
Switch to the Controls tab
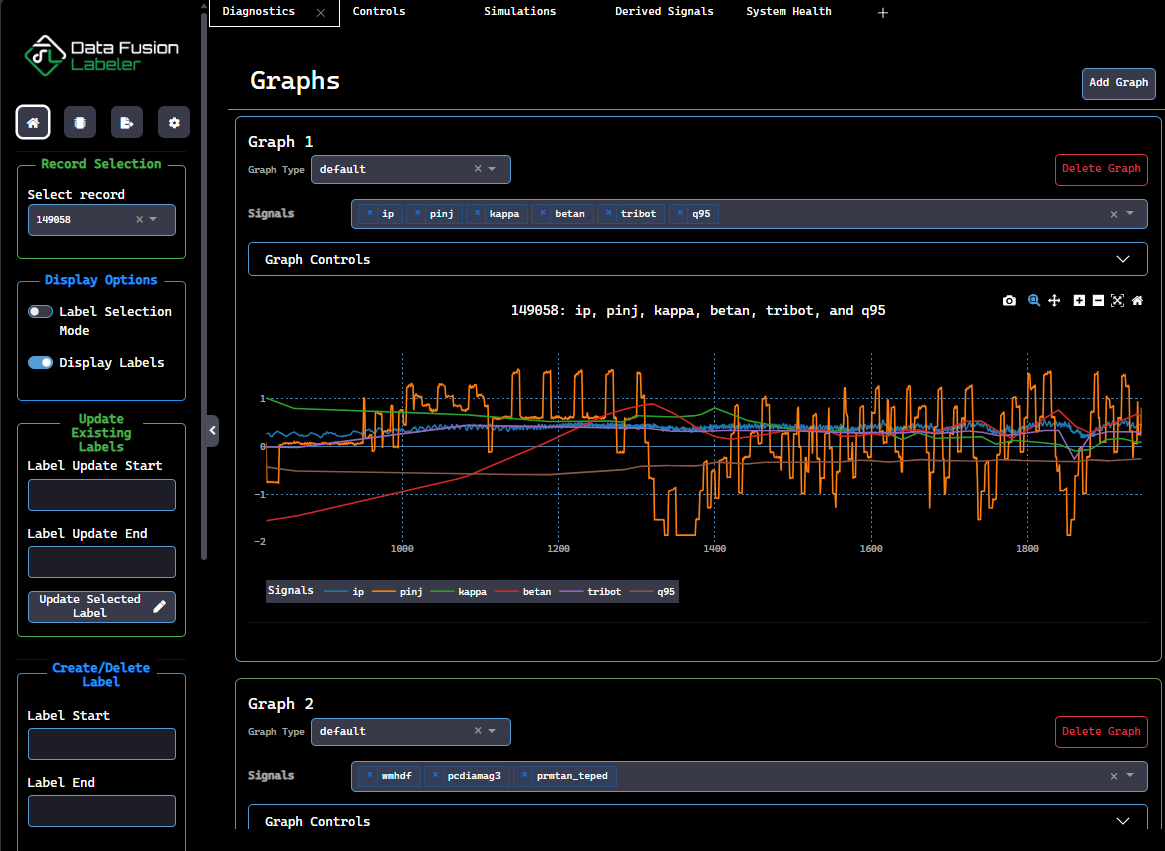point(378,12)
